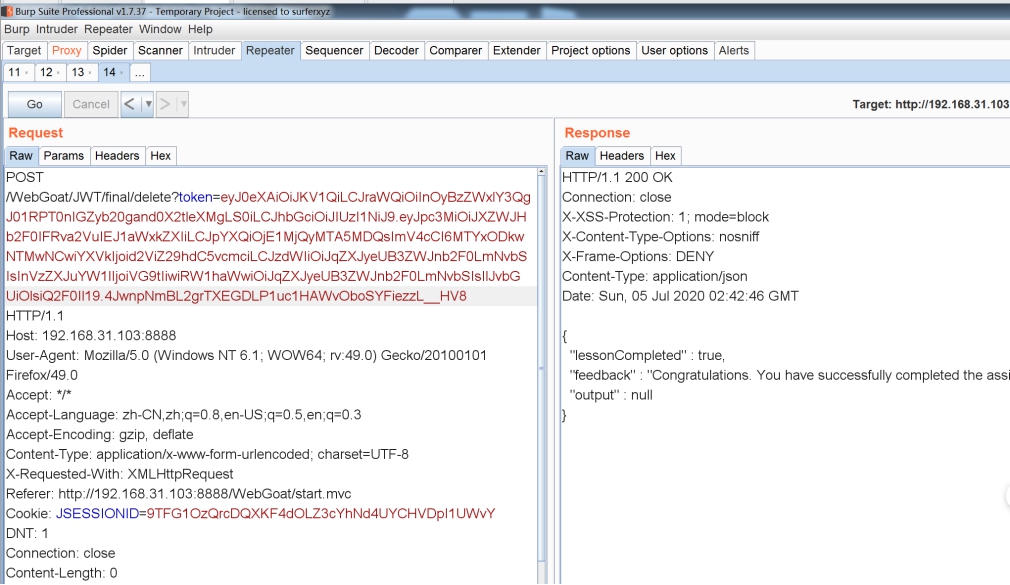Screen dimensions: 1010x585
Task: Click the Target host label
Action: tap(931, 104)
